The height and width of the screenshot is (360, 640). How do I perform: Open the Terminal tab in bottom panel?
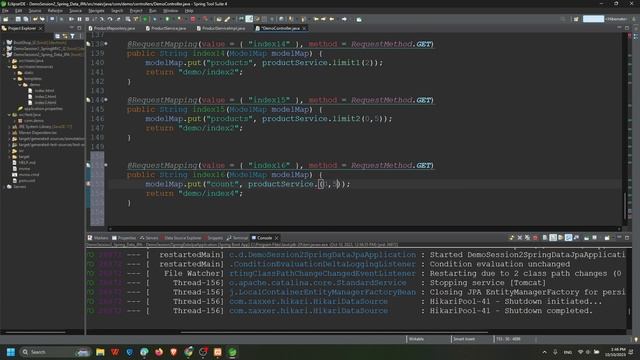point(238,238)
